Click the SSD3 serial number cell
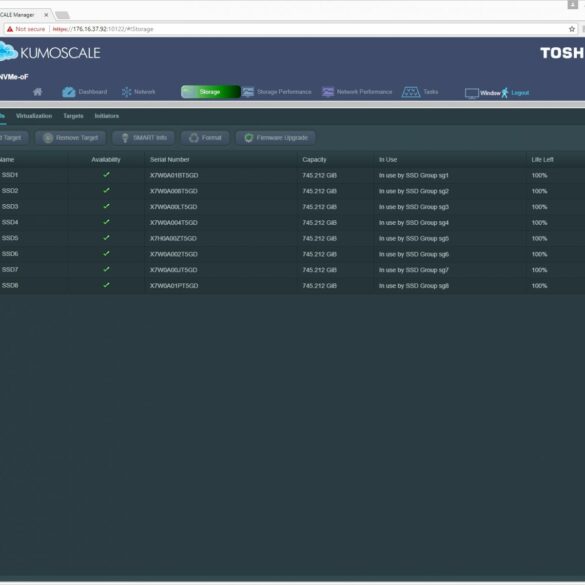 click(173, 207)
